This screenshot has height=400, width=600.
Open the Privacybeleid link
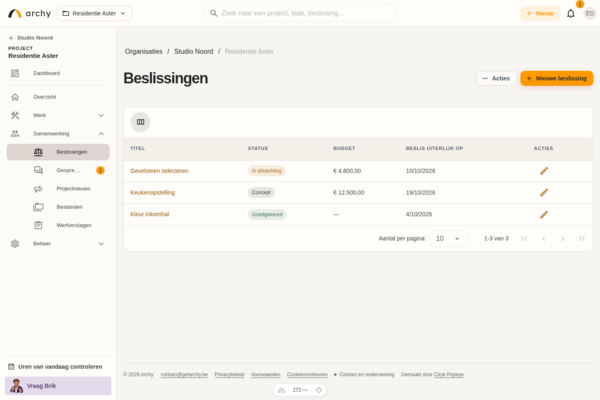pyautogui.click(x=229, y=375)
